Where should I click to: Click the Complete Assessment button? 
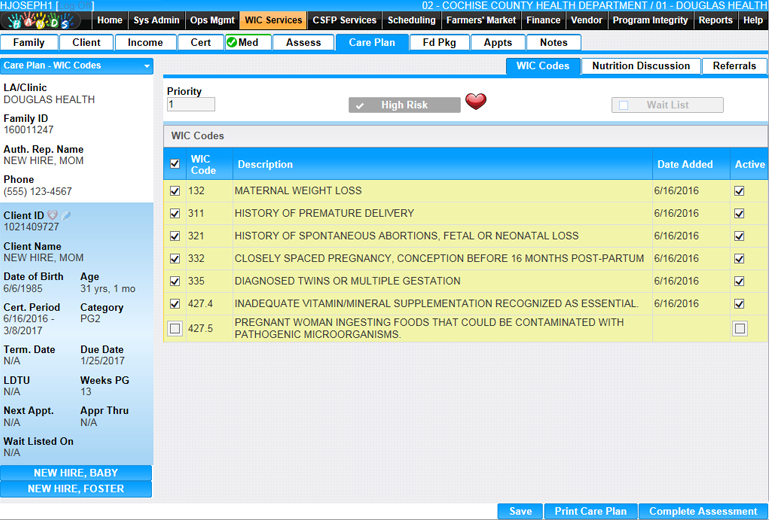pyautogui.click(x=703, y=511)
